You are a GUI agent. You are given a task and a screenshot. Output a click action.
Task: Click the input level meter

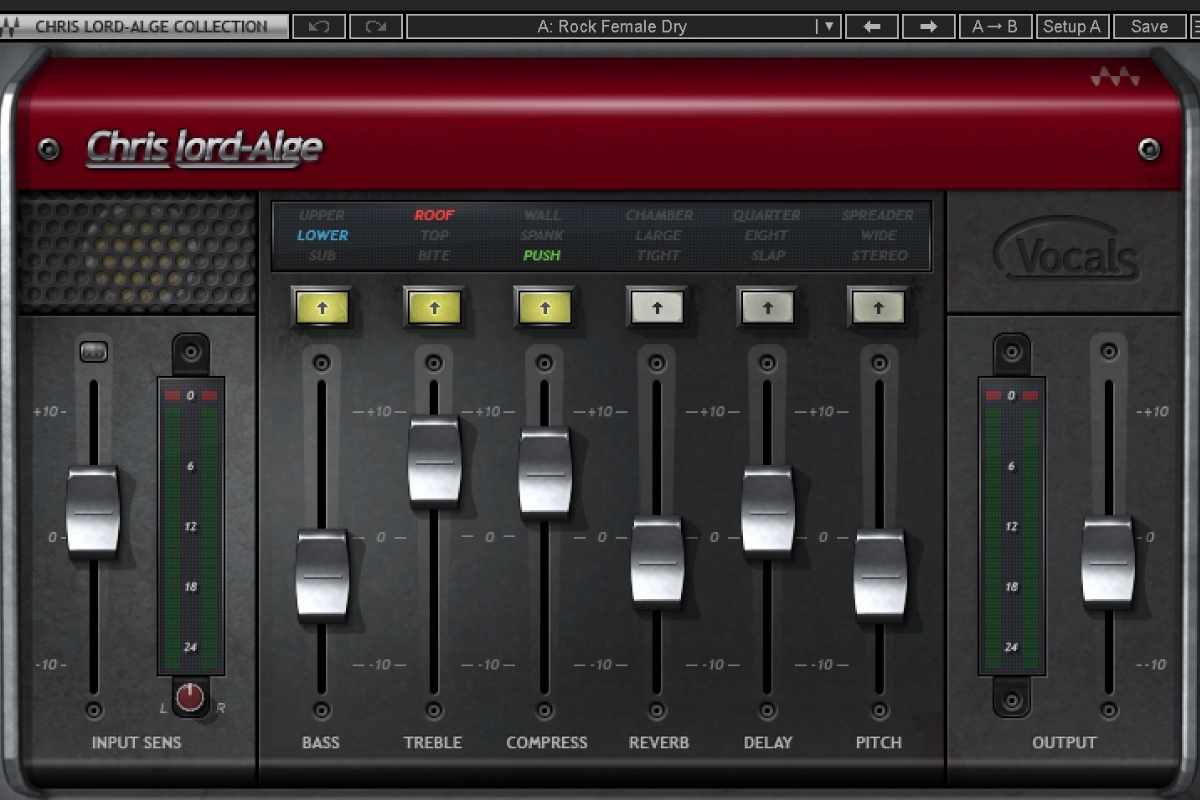(x=190, y=526)
